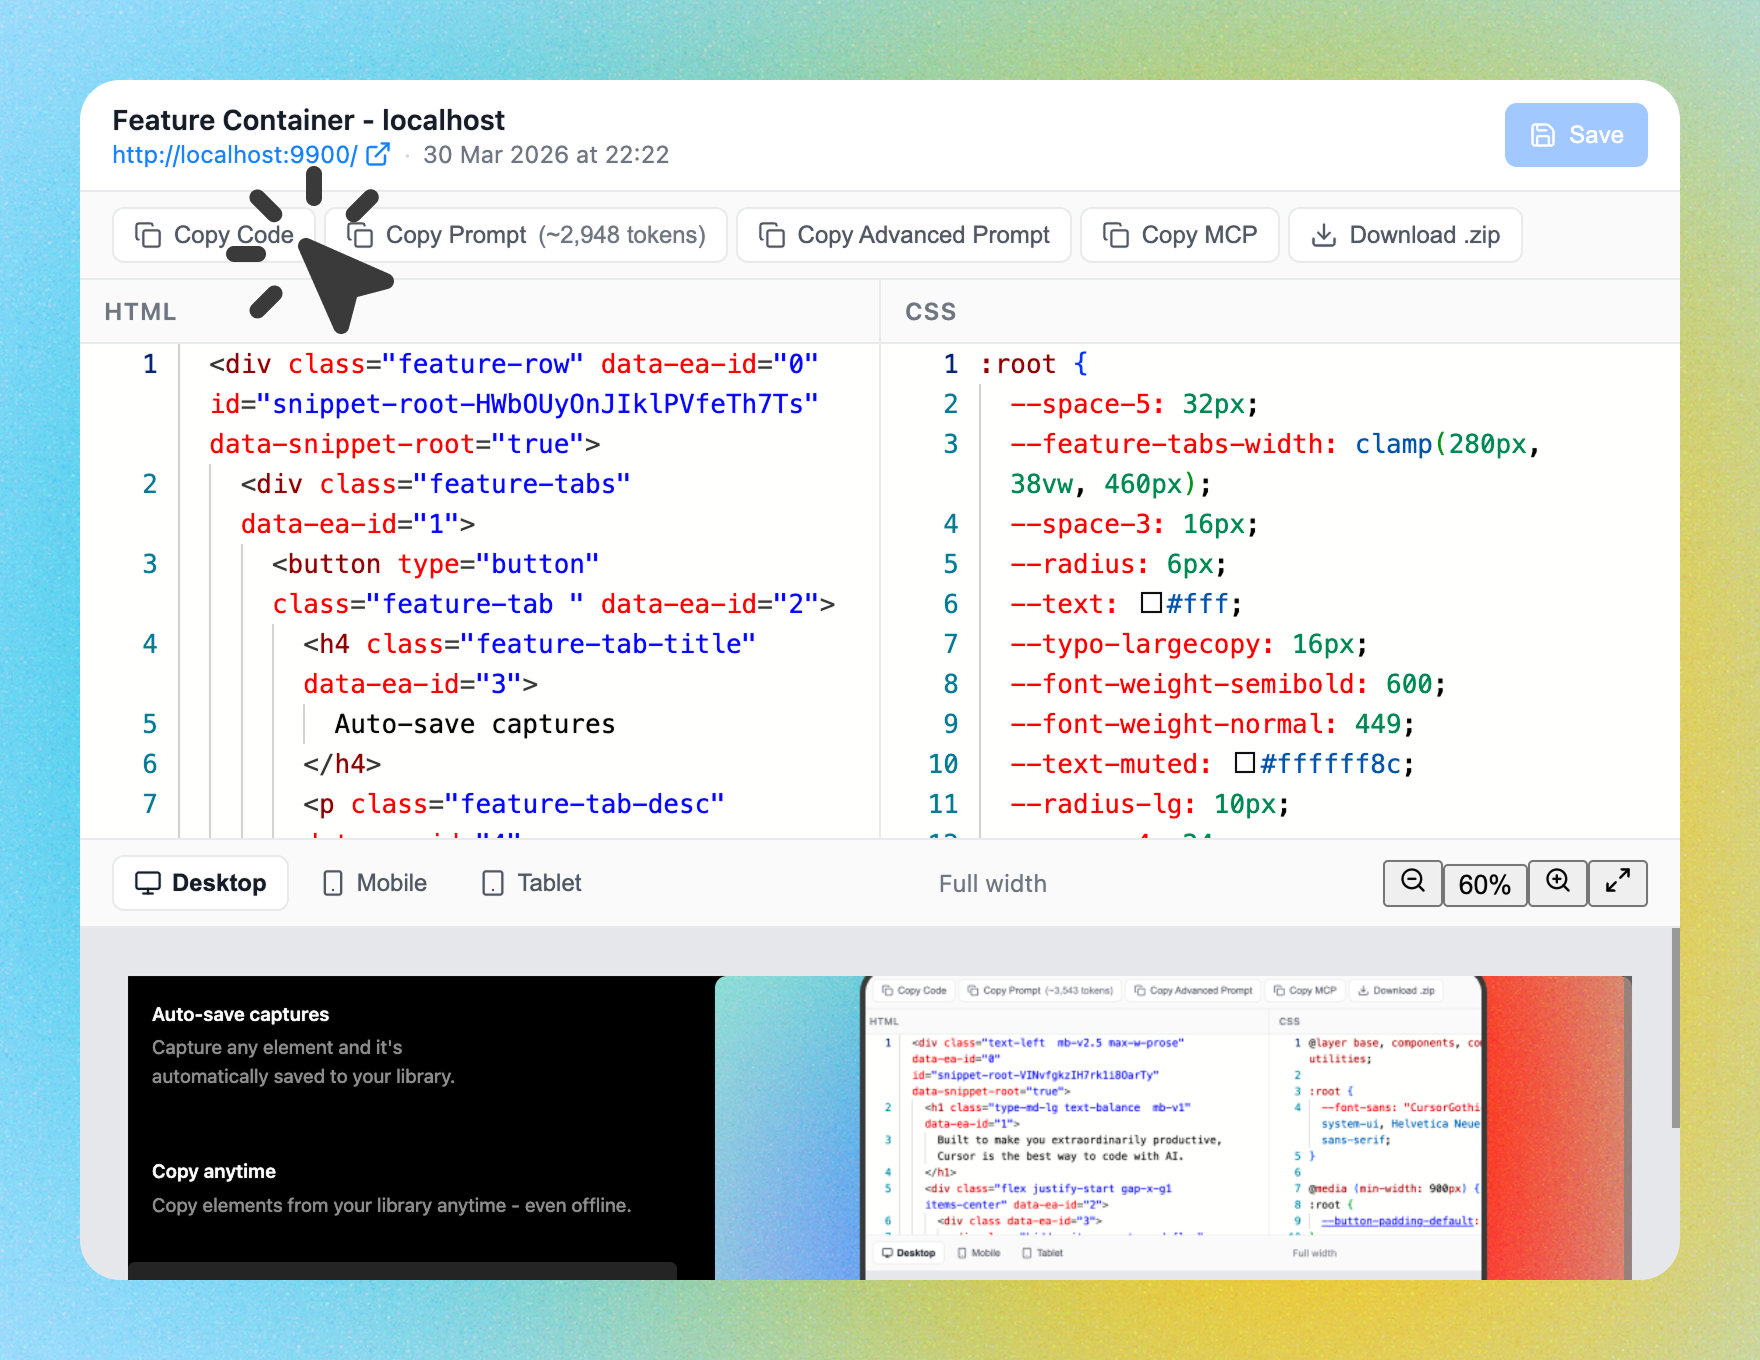Open the external link icon beside localhost URL
This screenshot has width=1760, height=1360.
(377, 154)
